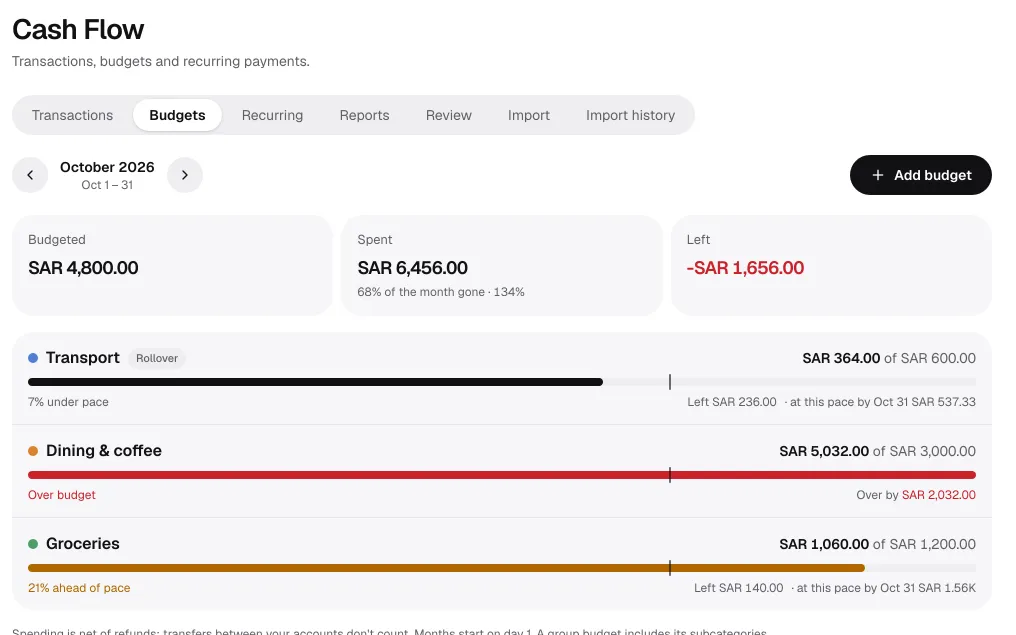Click the green Groceries category dot
The image size is (1016, 635).
tap(33, 544)
